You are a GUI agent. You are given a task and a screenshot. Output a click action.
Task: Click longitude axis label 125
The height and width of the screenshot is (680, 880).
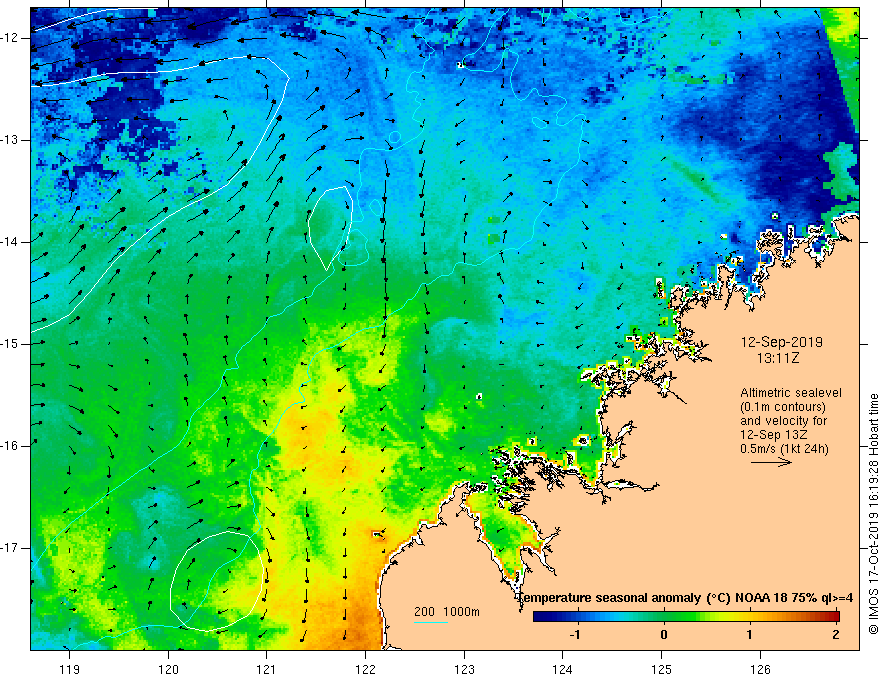[x=662, y=669]
